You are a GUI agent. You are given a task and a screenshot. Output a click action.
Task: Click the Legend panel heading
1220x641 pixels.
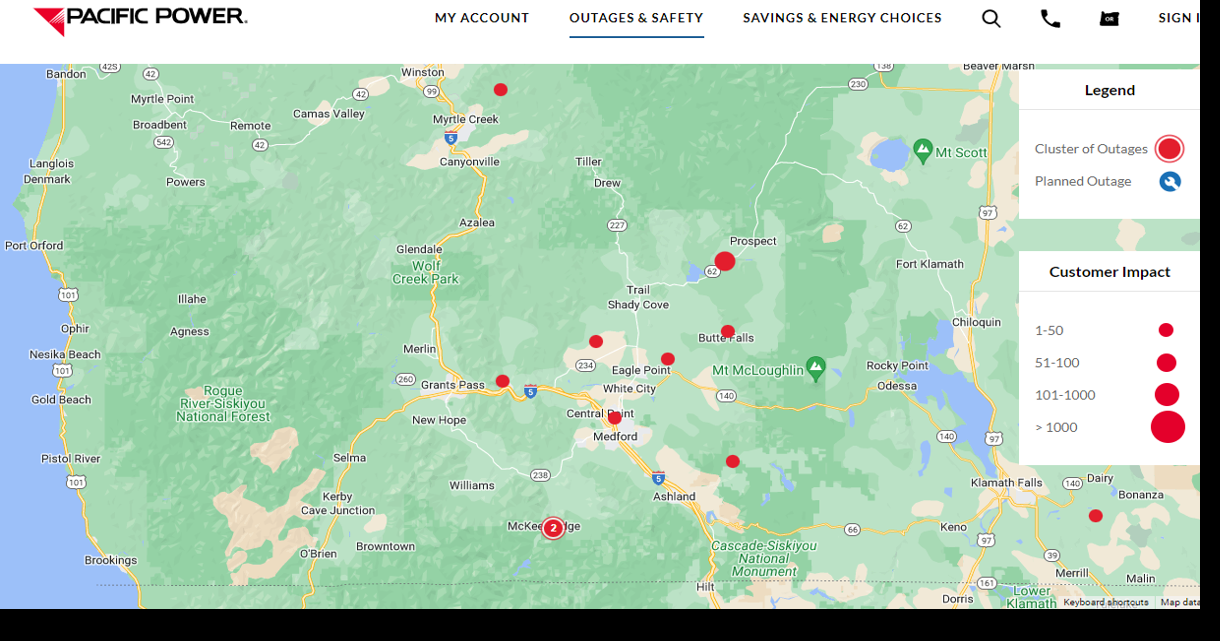click(x=1110, y=90)
